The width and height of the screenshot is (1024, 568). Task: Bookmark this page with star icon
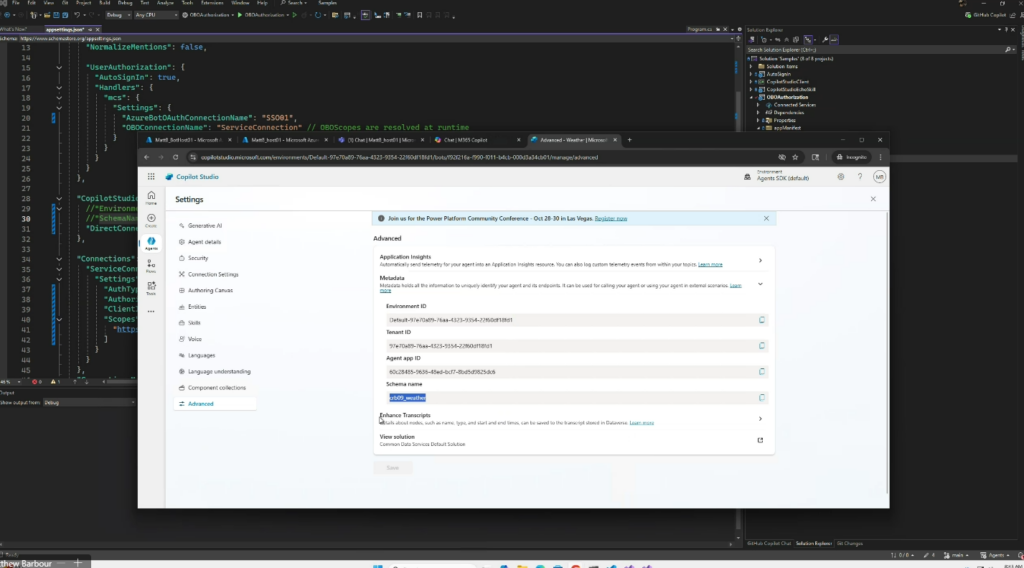pos(795,157)
